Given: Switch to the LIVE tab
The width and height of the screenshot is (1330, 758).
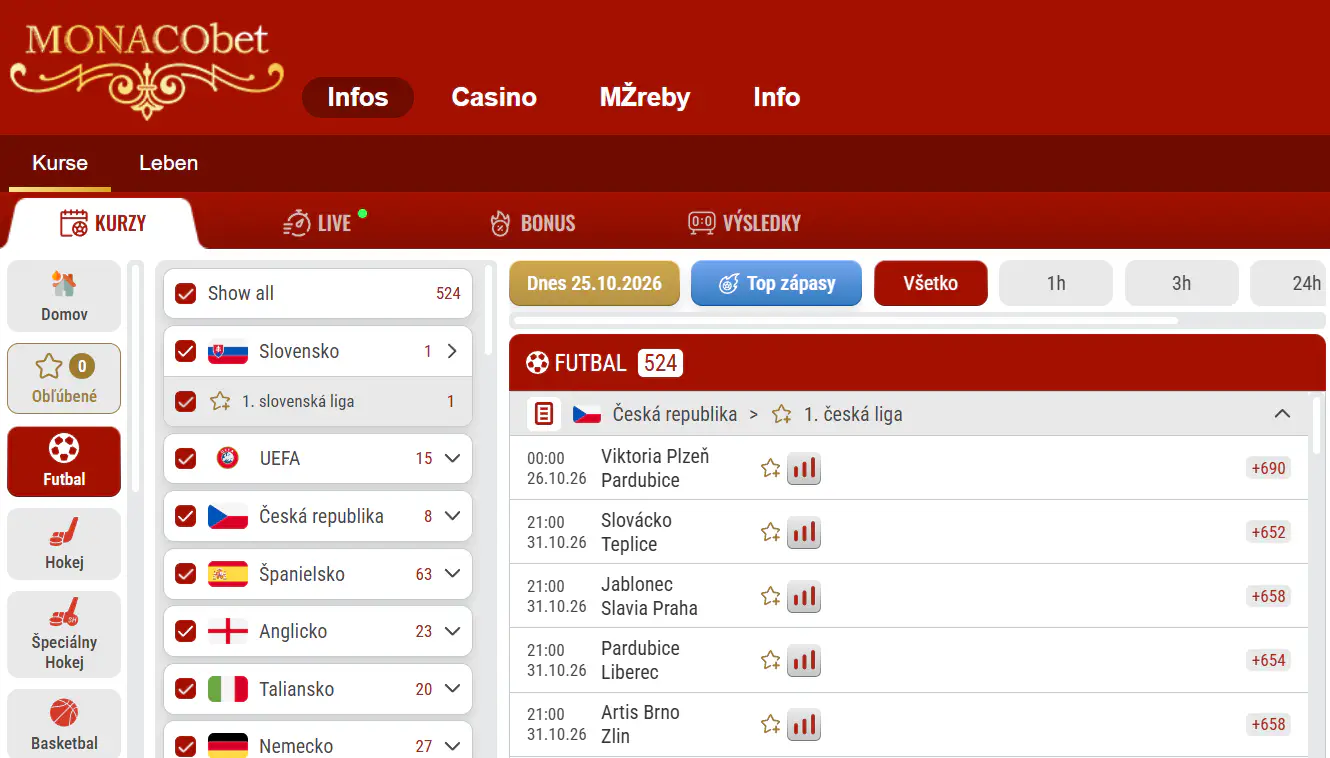Looking at the screenshot, I should click(x=325, y=222).
